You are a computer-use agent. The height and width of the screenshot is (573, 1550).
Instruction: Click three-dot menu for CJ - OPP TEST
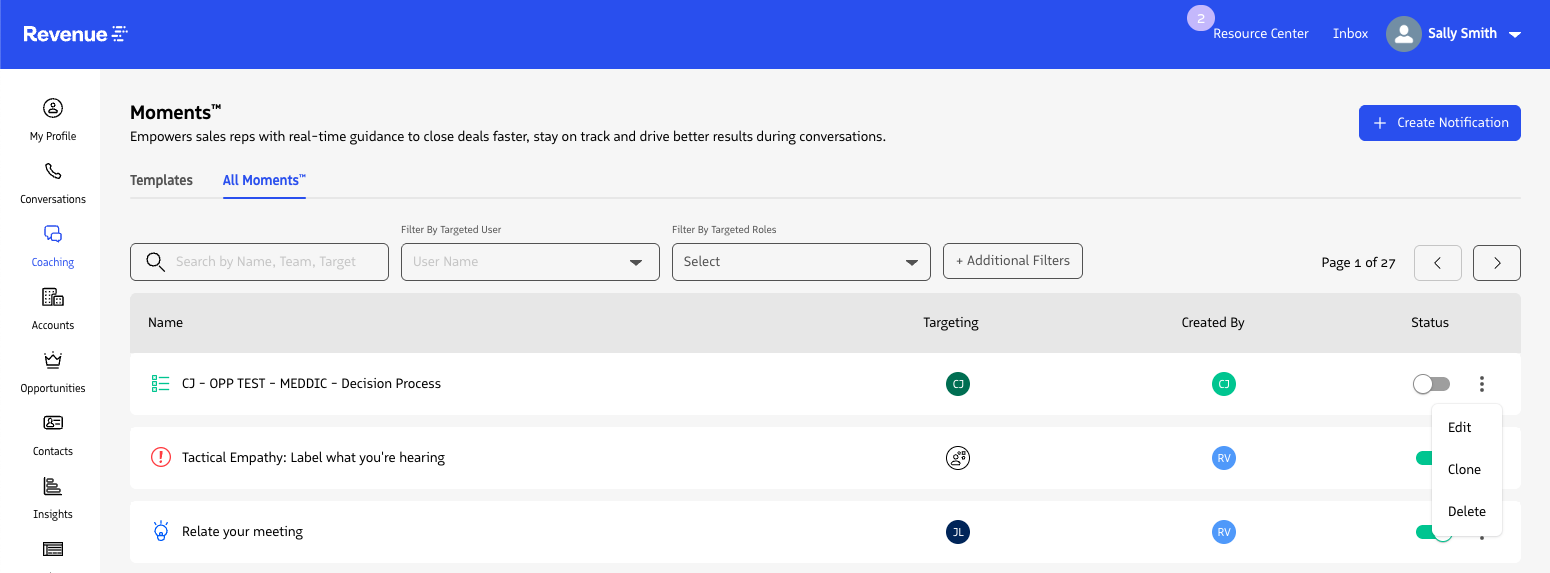coord(1481,384)
